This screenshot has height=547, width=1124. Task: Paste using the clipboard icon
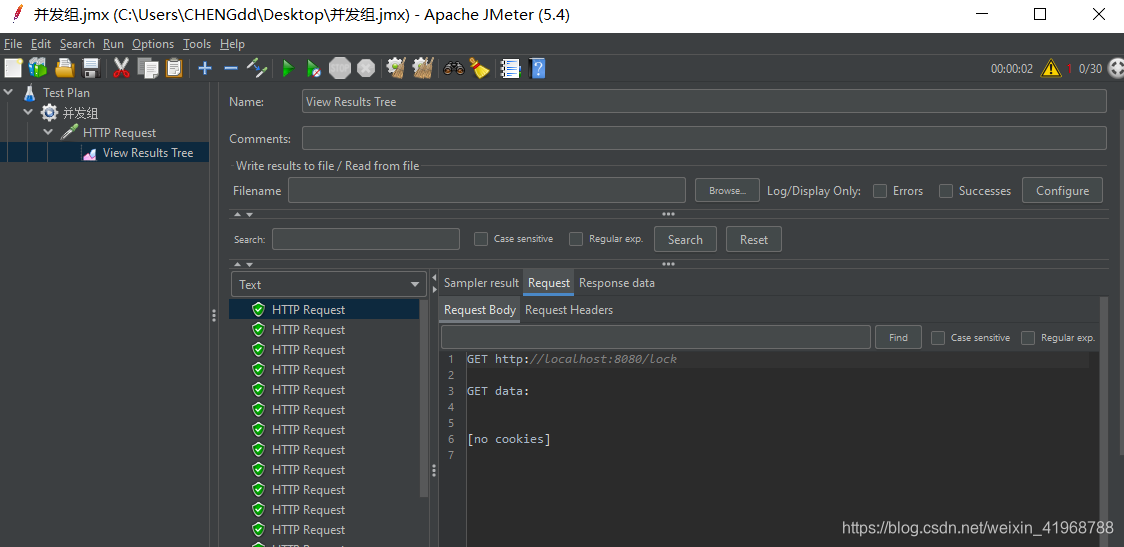(173, 69)
